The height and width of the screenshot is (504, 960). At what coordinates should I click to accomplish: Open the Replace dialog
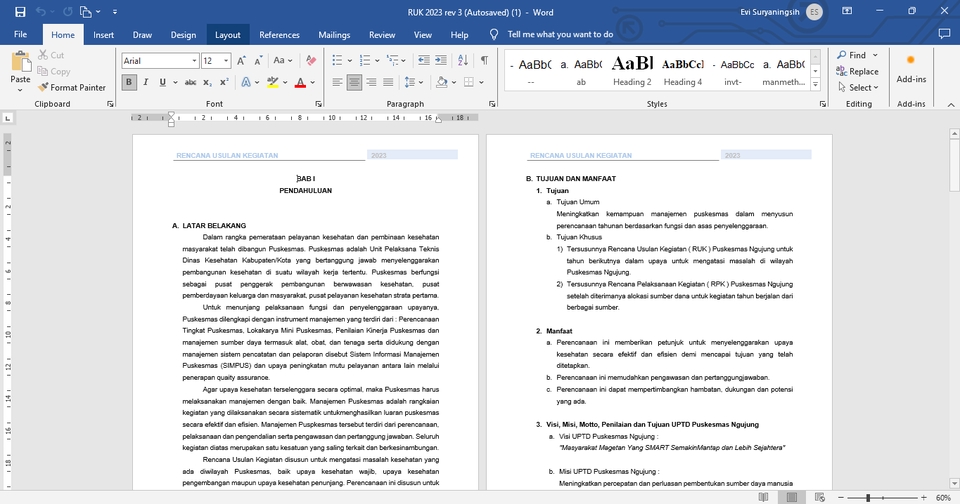(858, 72)
